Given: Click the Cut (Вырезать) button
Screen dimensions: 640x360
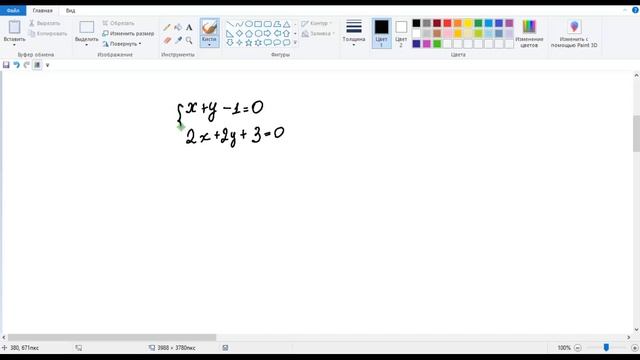Looking at the screenshot, I should tap(45, 23).
